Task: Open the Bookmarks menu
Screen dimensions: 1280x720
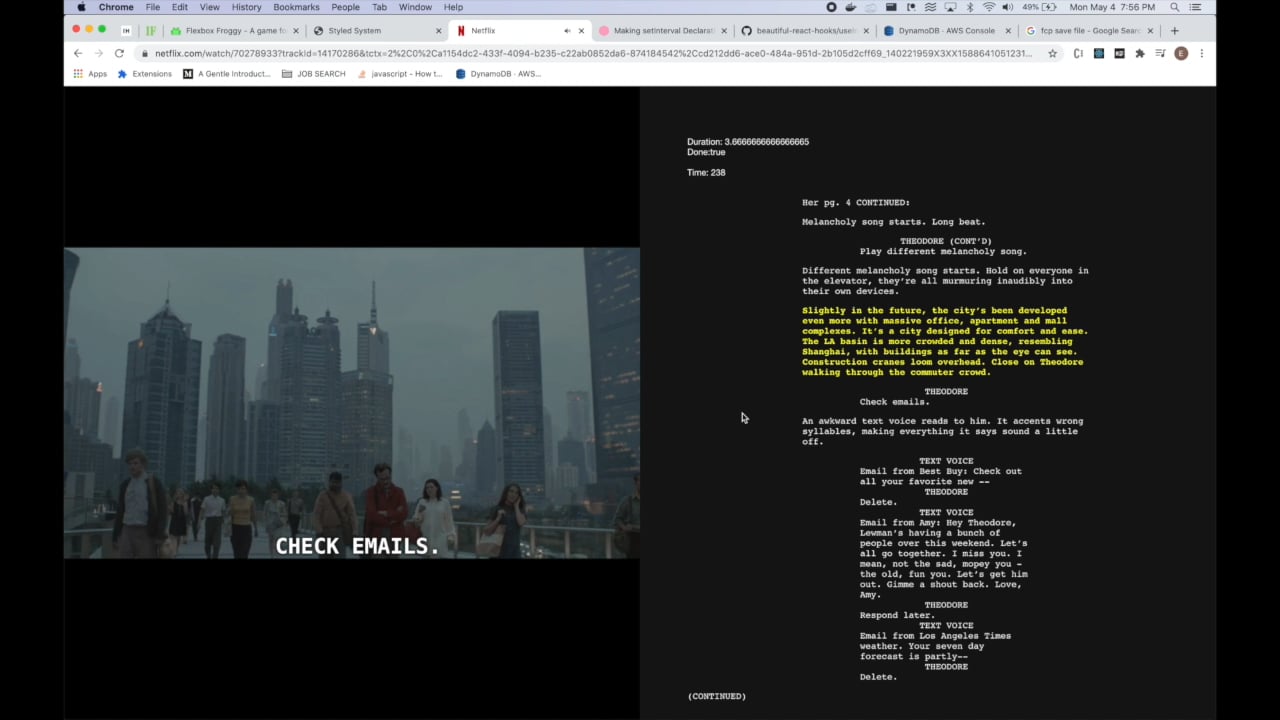Action: pos(296,7)
